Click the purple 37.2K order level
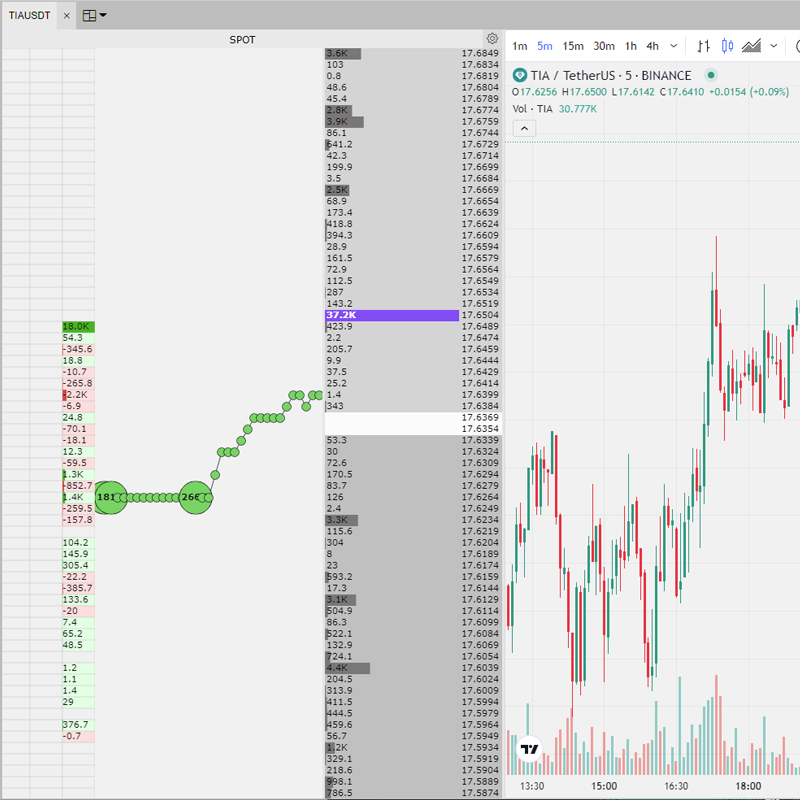 click(x=392, y=315)
